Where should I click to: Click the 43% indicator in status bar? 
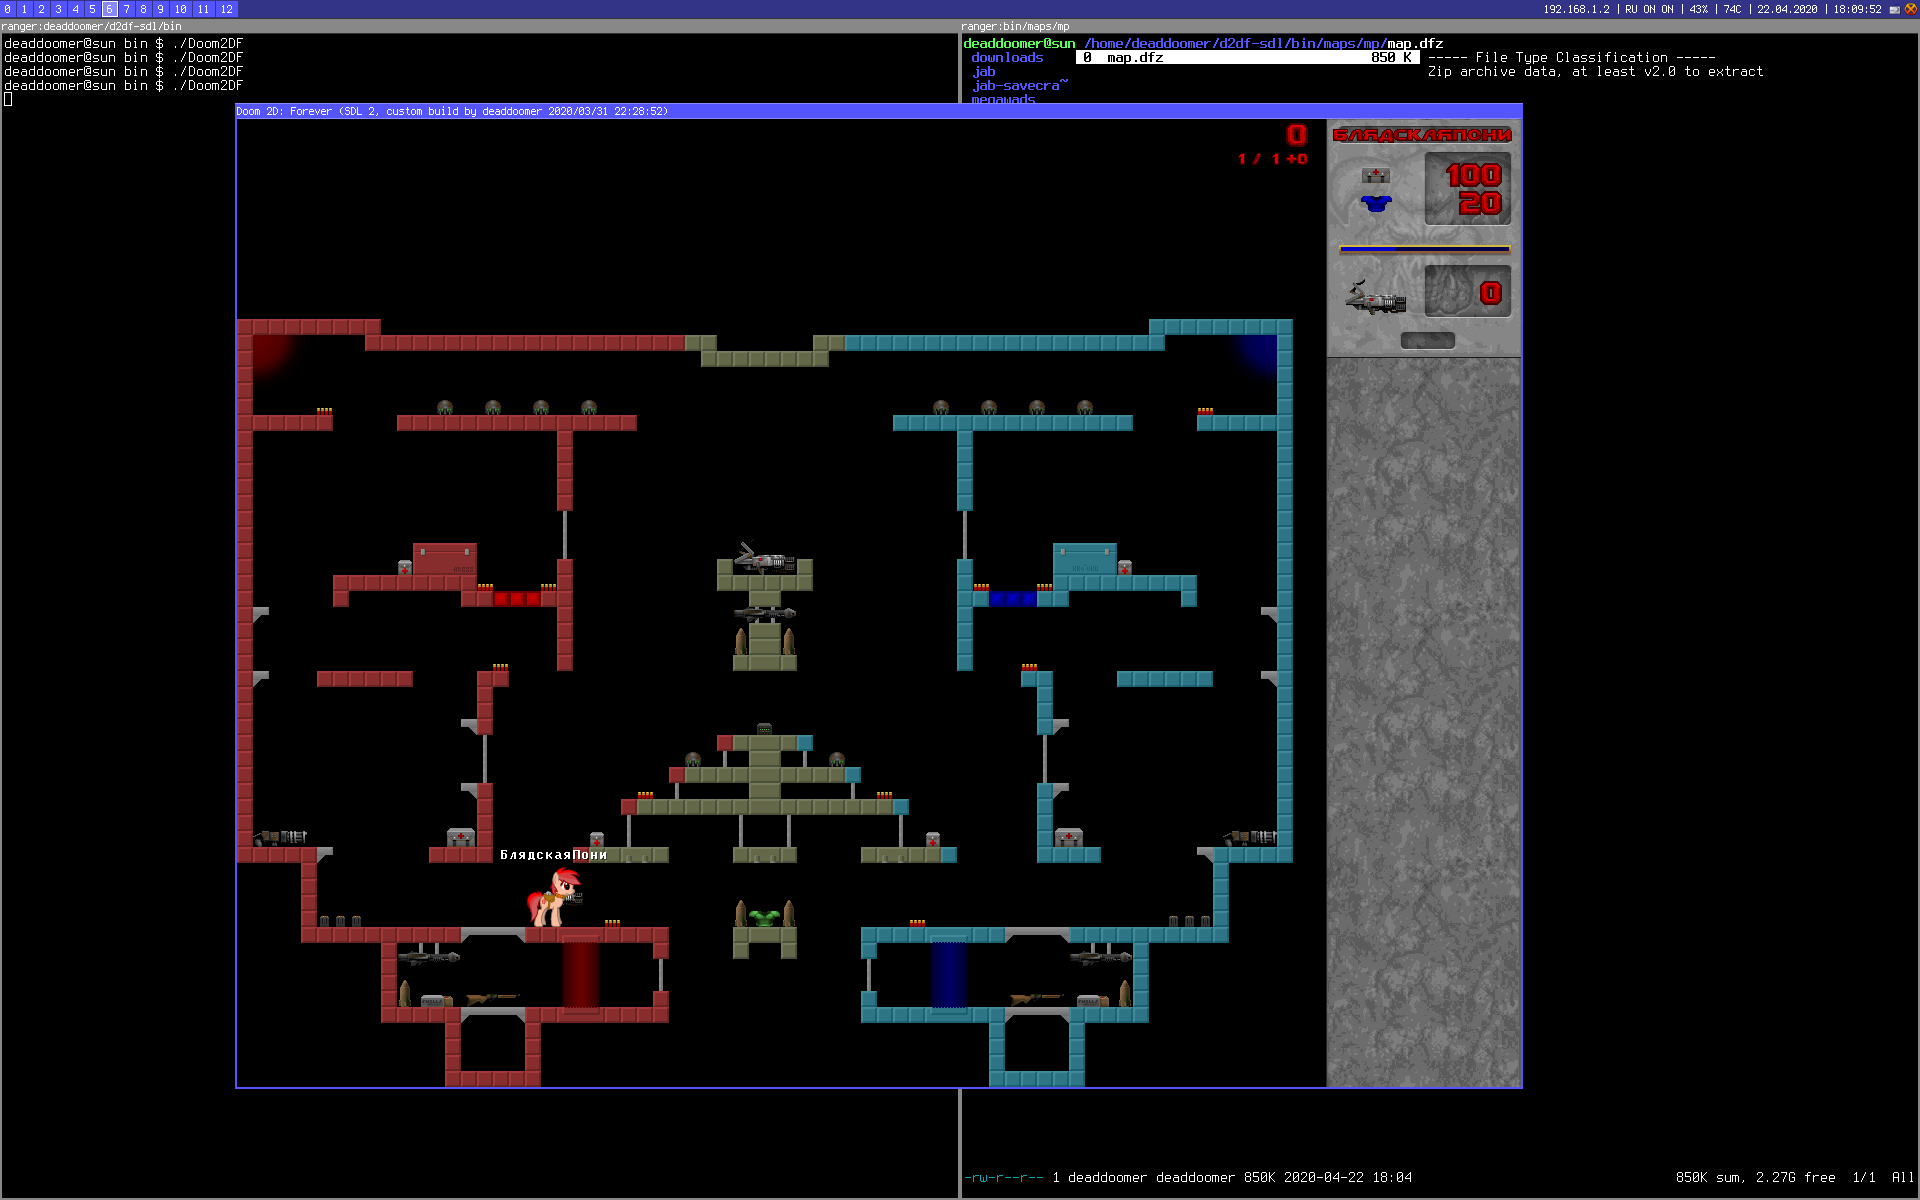point(1698,9)
